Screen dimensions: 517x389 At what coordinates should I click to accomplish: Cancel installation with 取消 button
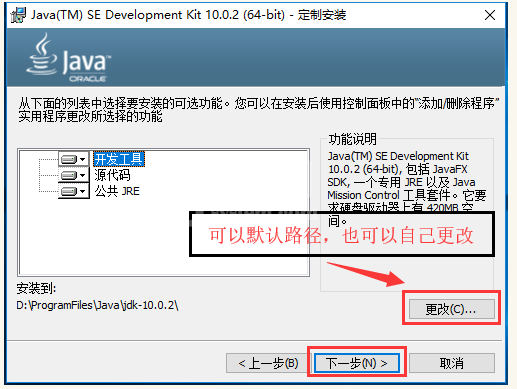(452, 363)
